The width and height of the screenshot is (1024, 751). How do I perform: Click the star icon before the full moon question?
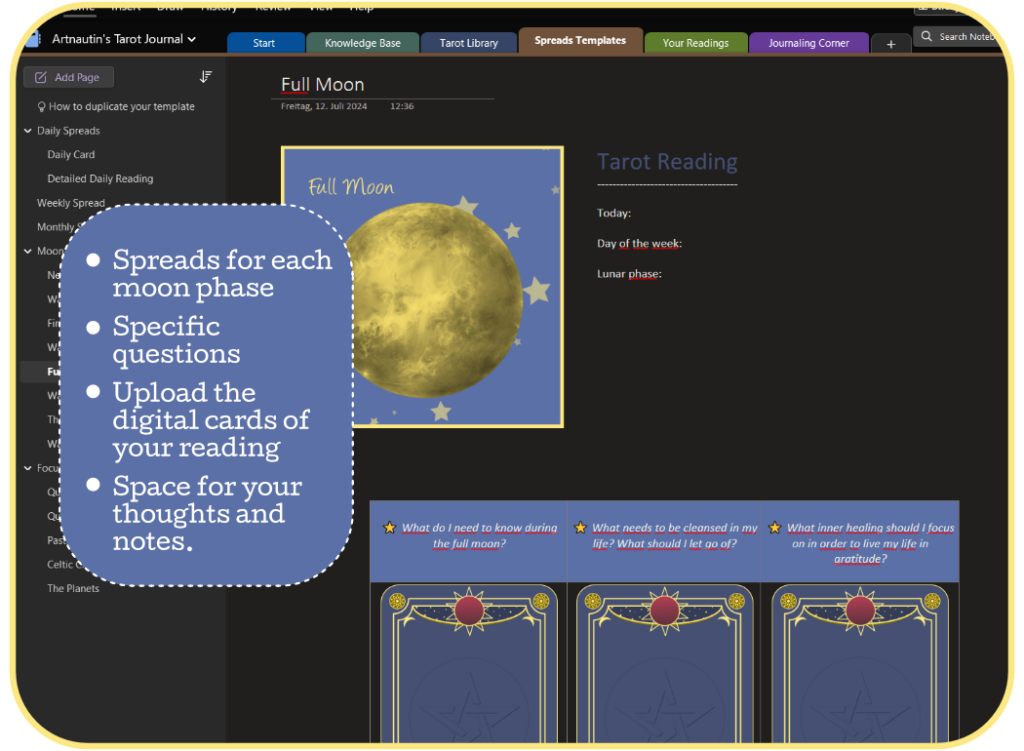coord(390,528)
